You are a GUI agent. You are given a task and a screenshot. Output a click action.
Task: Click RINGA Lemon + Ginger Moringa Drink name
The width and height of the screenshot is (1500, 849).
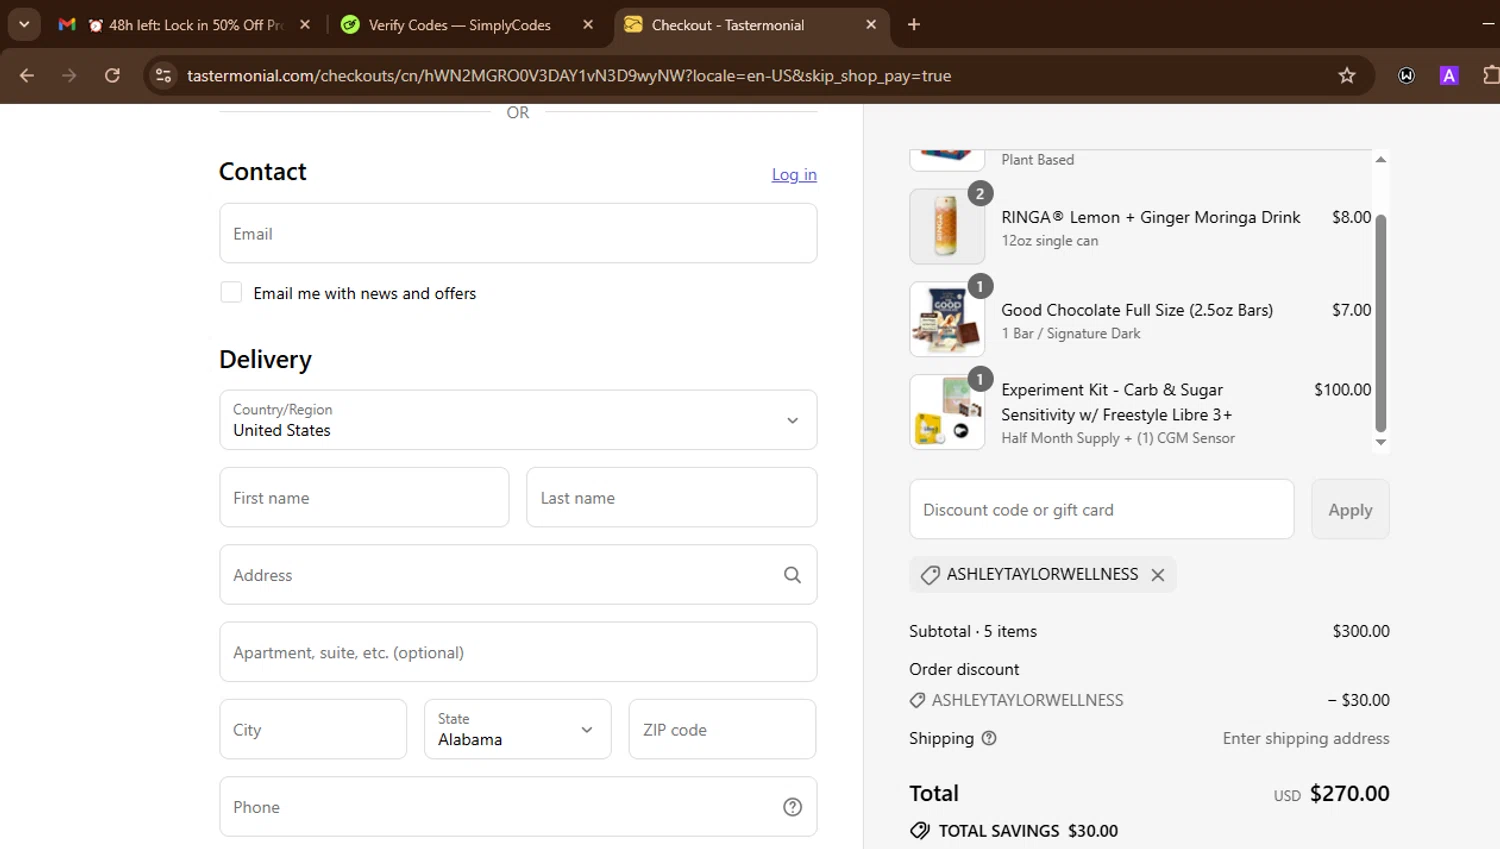click(x=1151, y=217)
